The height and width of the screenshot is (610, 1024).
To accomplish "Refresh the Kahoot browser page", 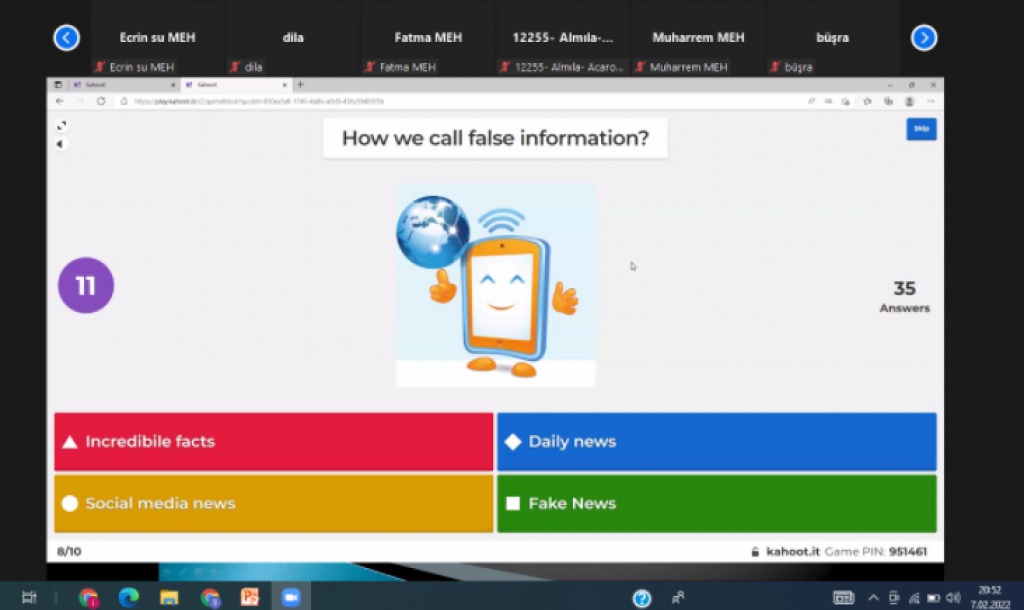I will point(101,101).
